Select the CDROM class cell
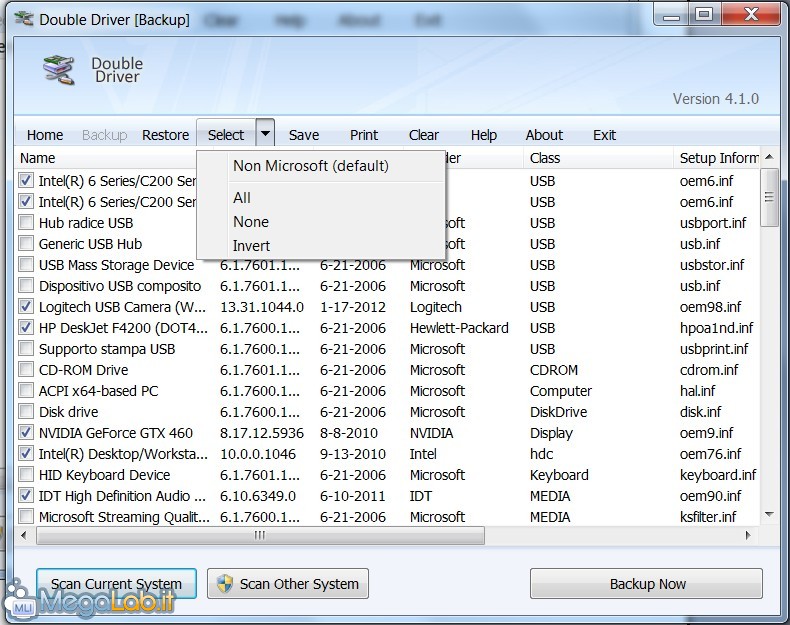 (554, 370)
